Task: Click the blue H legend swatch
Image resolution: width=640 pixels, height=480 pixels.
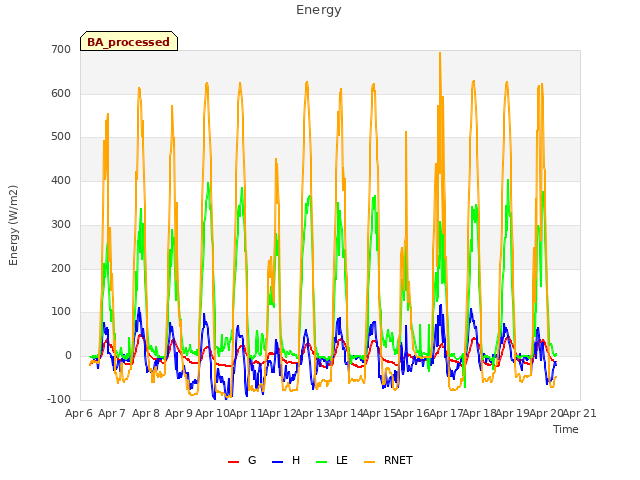Action: (277, 462)
